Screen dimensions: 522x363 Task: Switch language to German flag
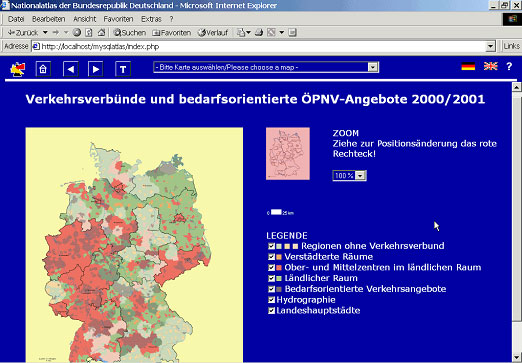click(x=468, y=66)
